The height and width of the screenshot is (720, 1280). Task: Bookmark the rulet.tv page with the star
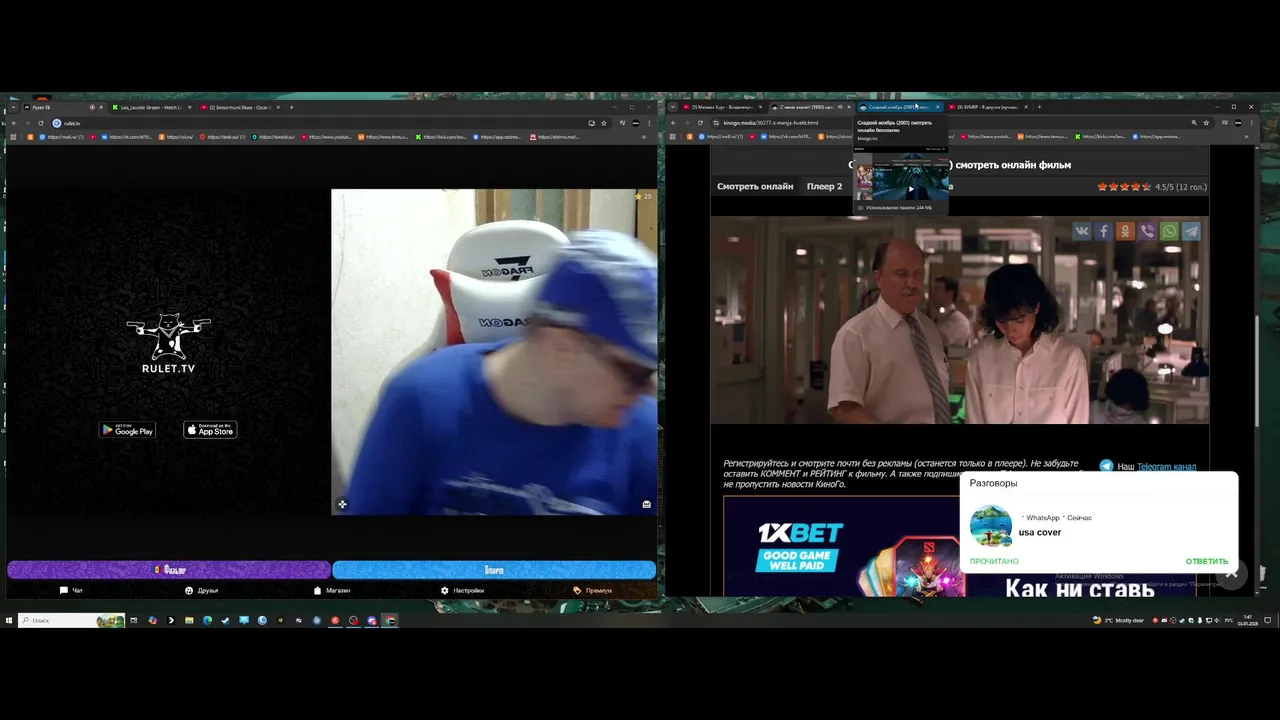(603, 123)
